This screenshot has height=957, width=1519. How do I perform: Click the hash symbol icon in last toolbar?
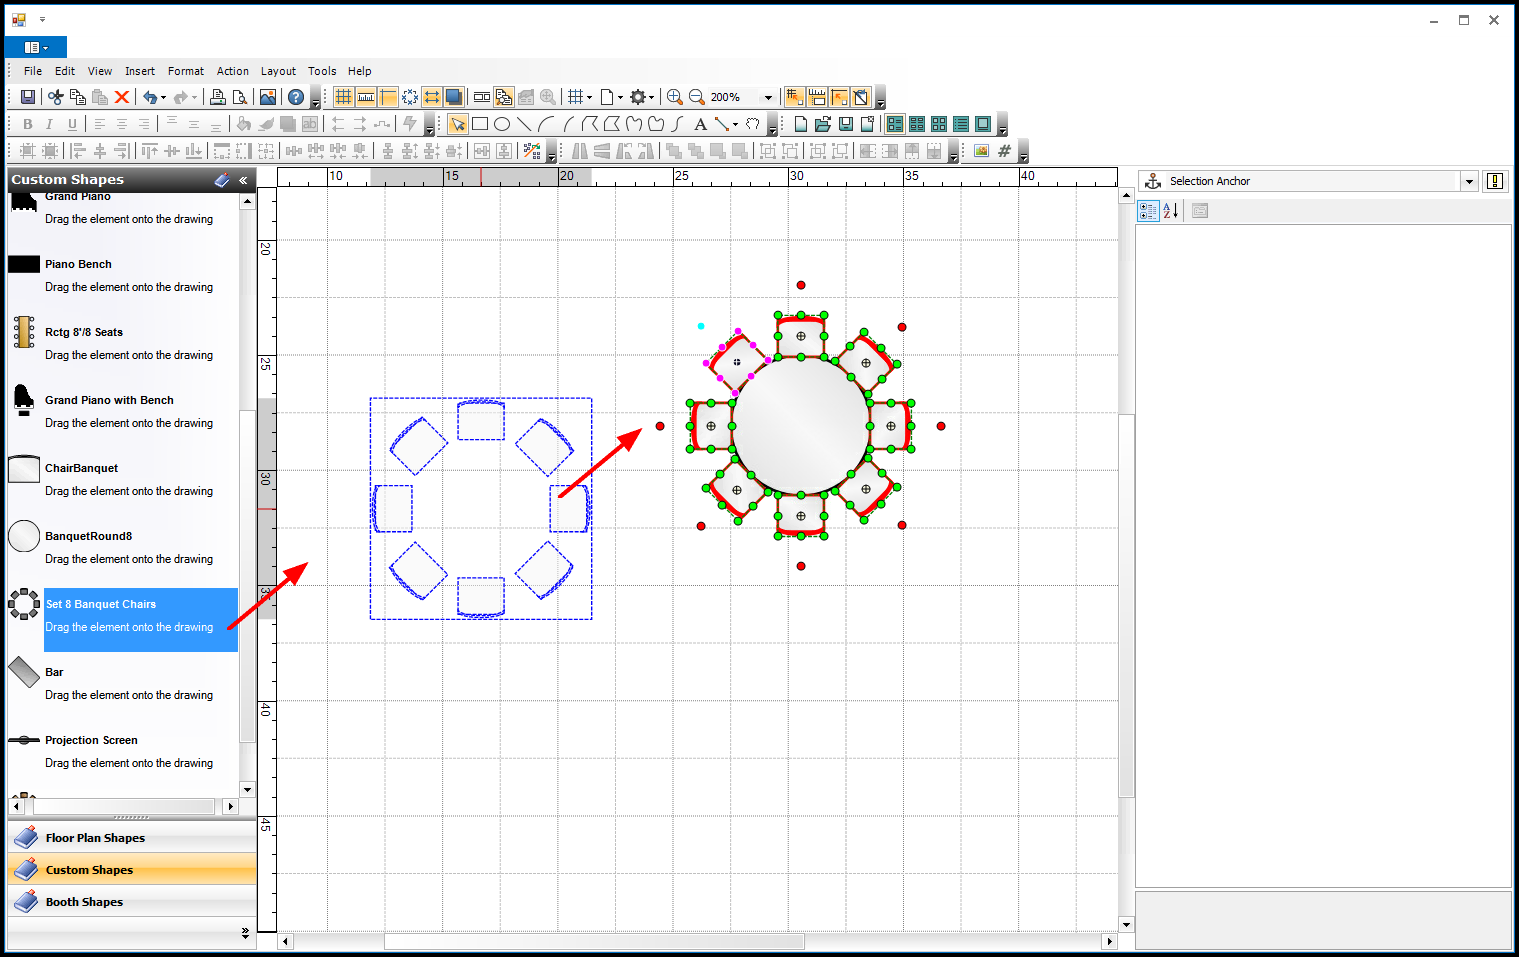[1004, 151]
